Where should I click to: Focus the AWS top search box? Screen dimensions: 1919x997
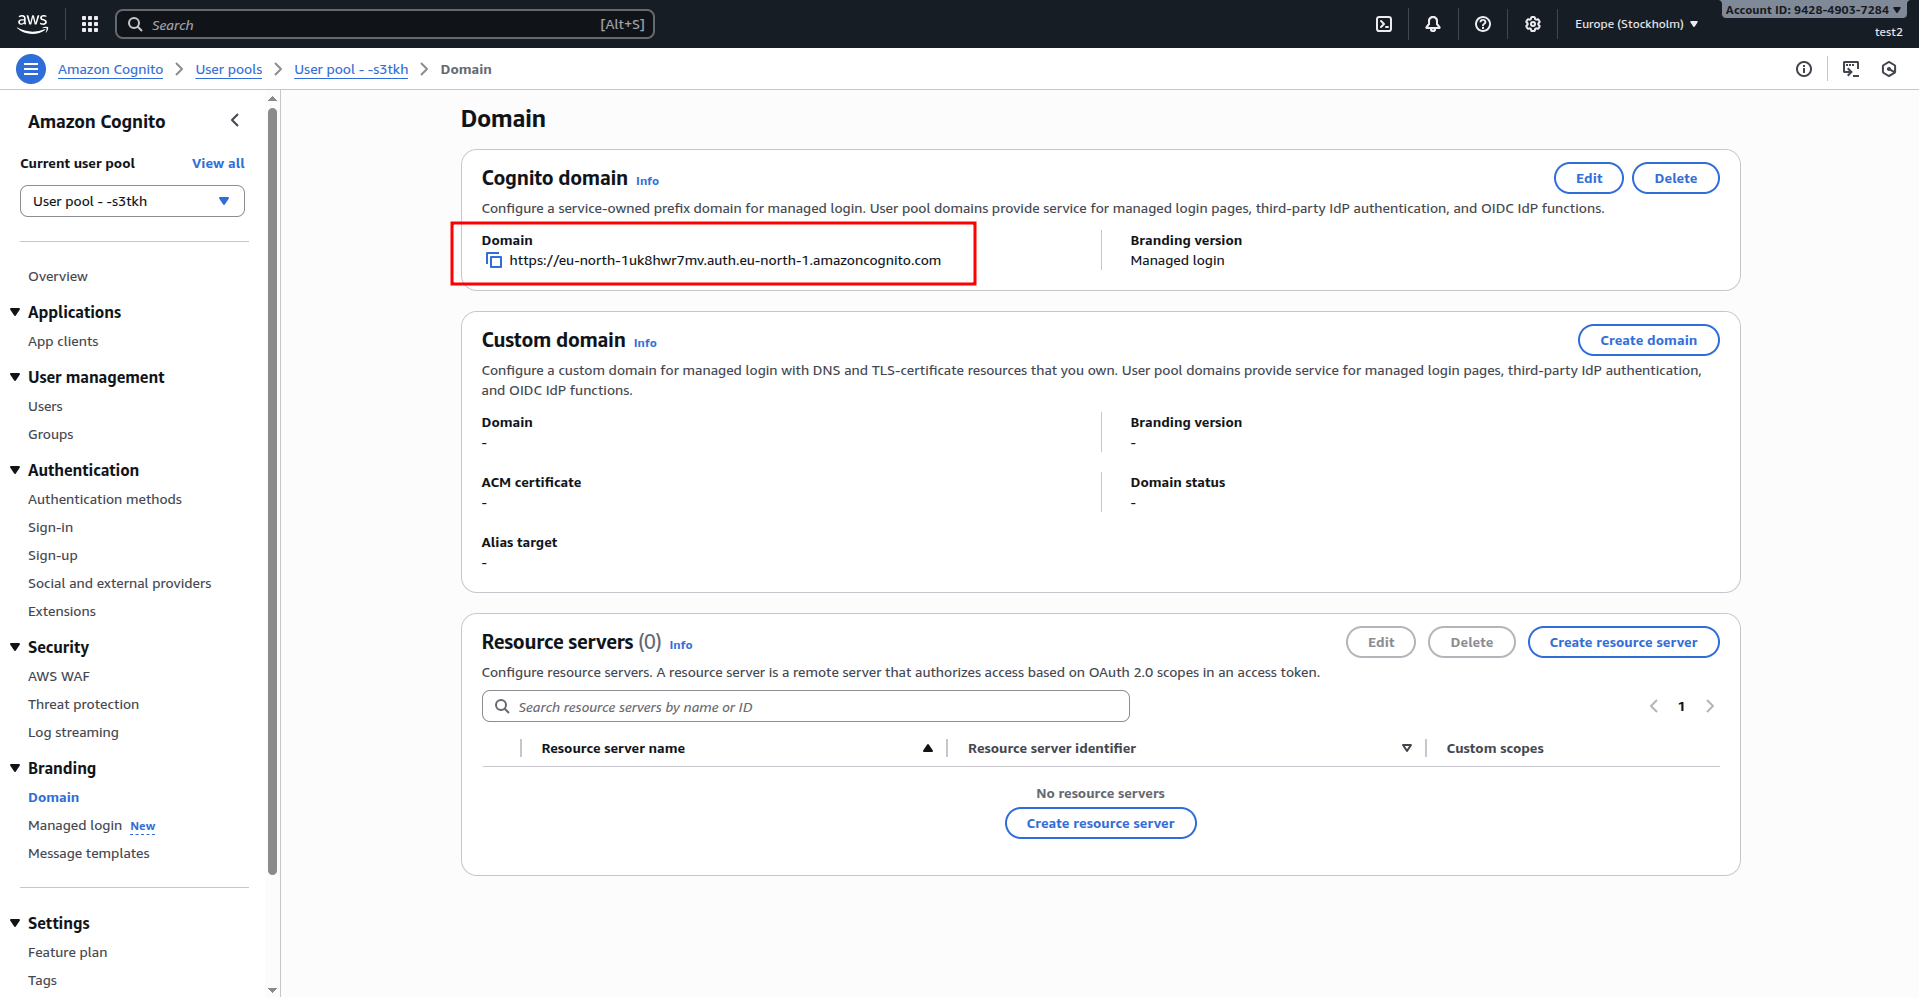coord(385,24)
